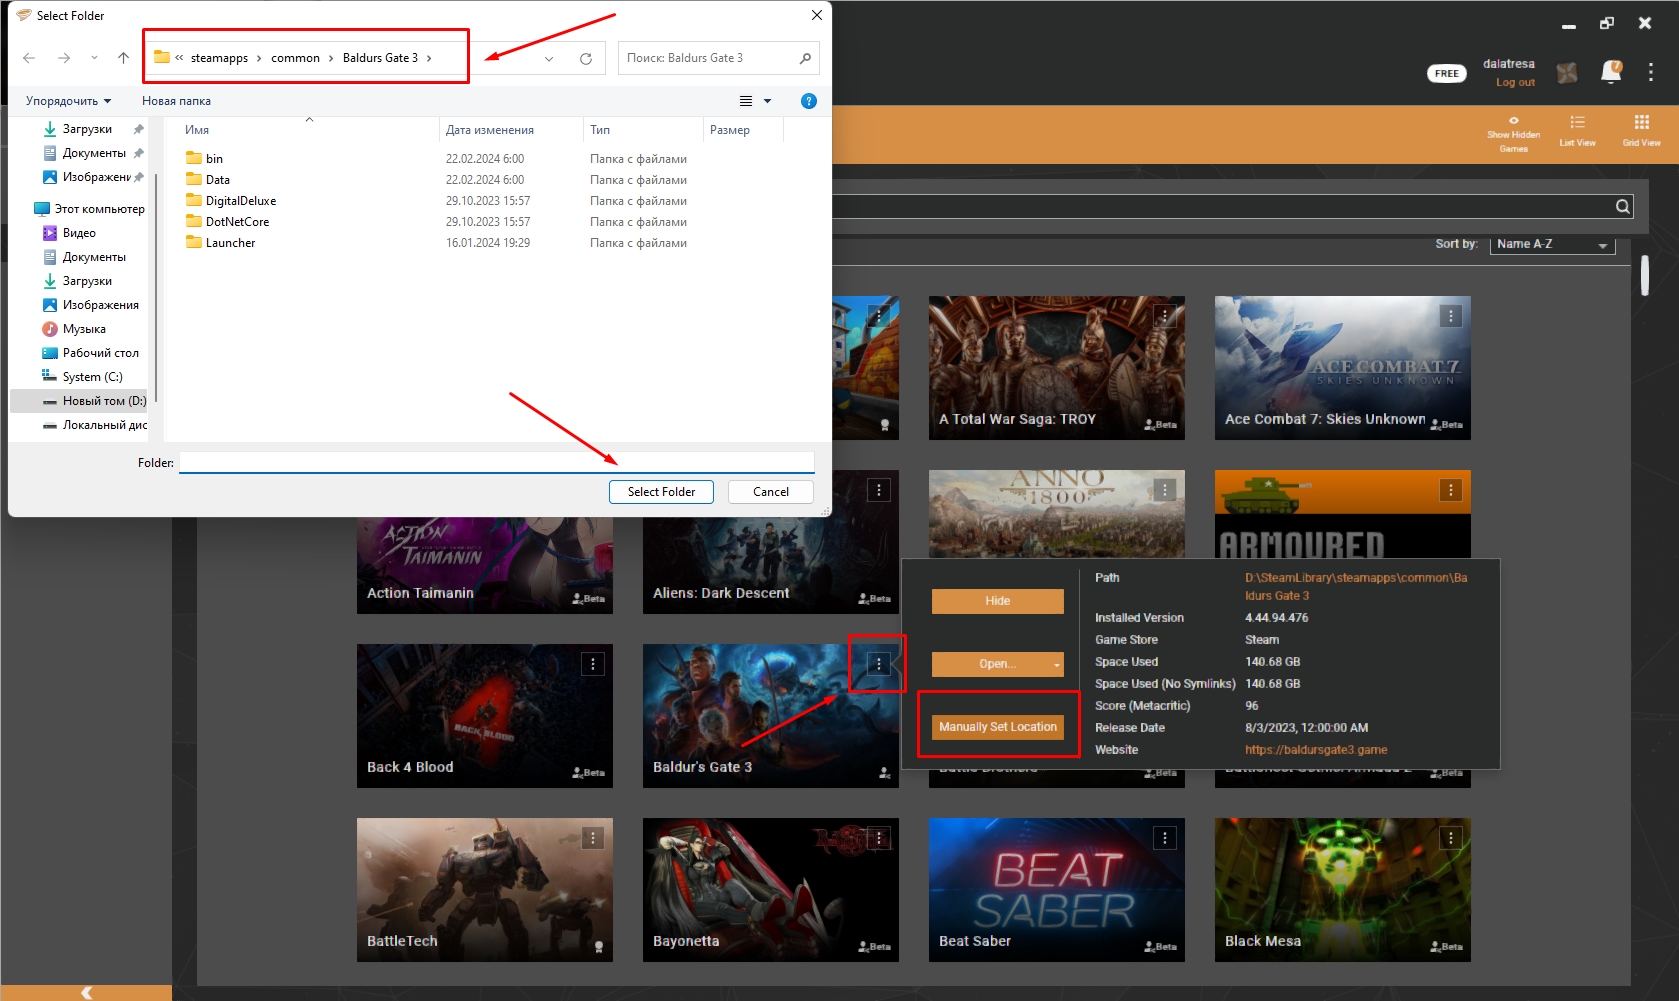Open options menu on Beat Saber card
Image resolution: width=1679 pixels, height=1001 pixels.
[x=1164, y=838]
